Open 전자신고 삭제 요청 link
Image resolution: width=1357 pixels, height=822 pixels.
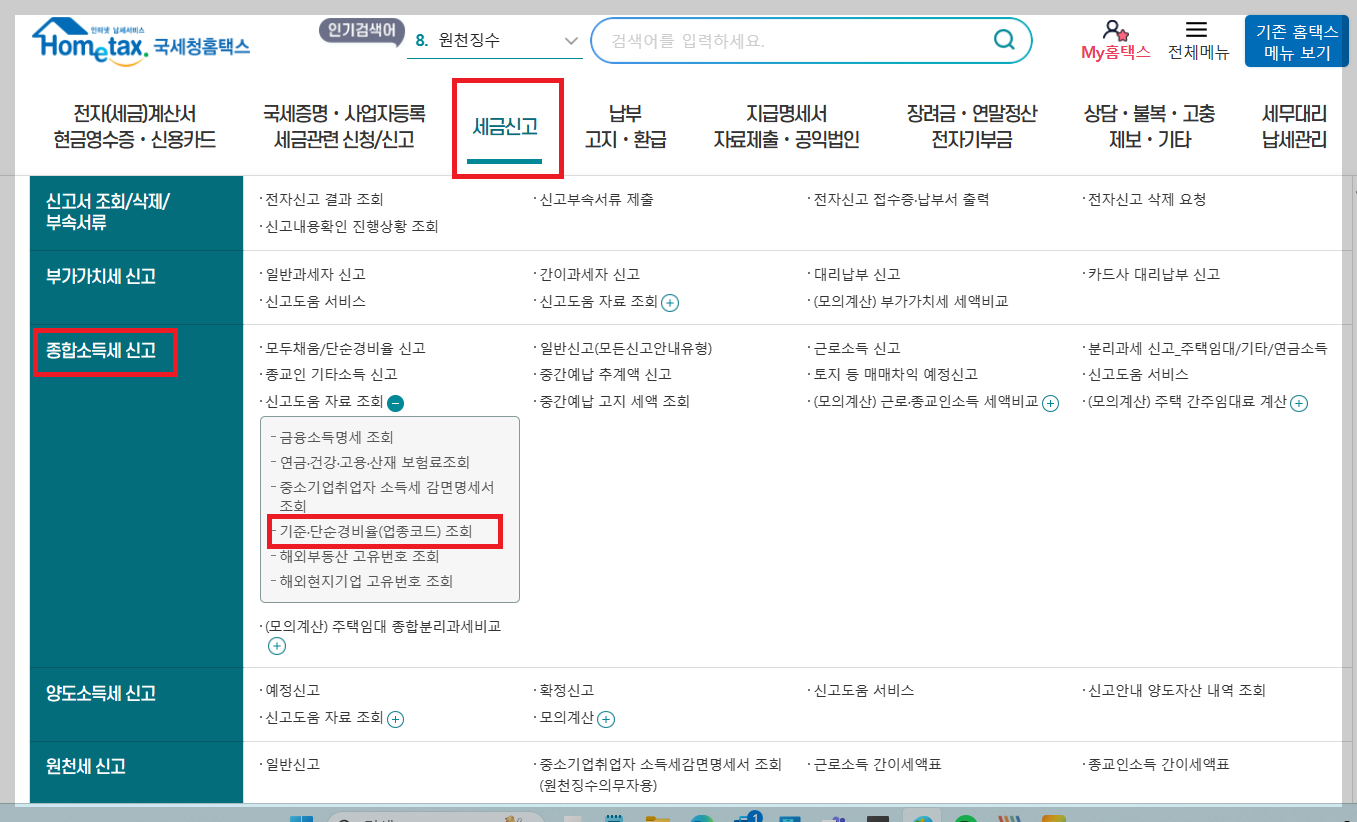(1147, 200)
